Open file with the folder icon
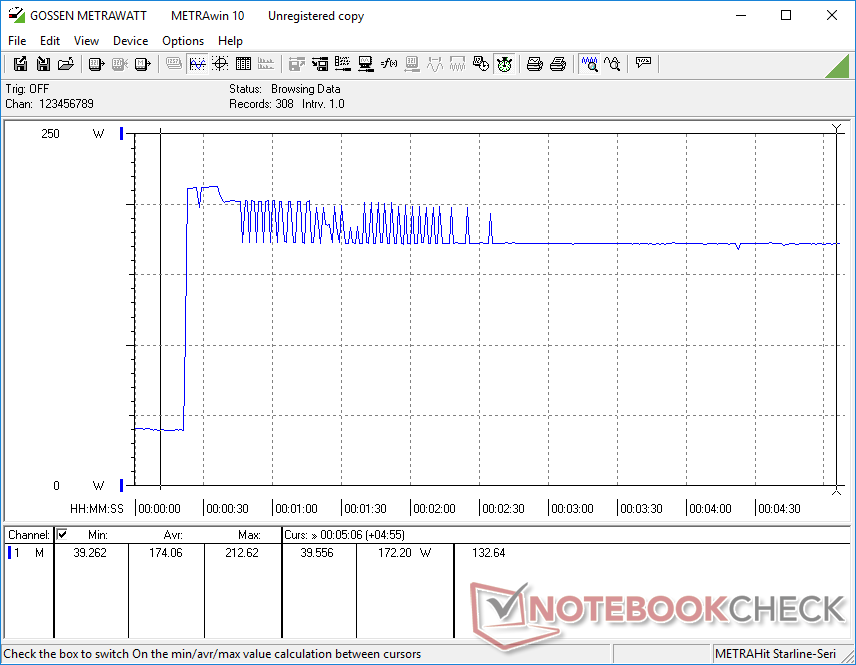The image size is (856, 665). (66, 64)
